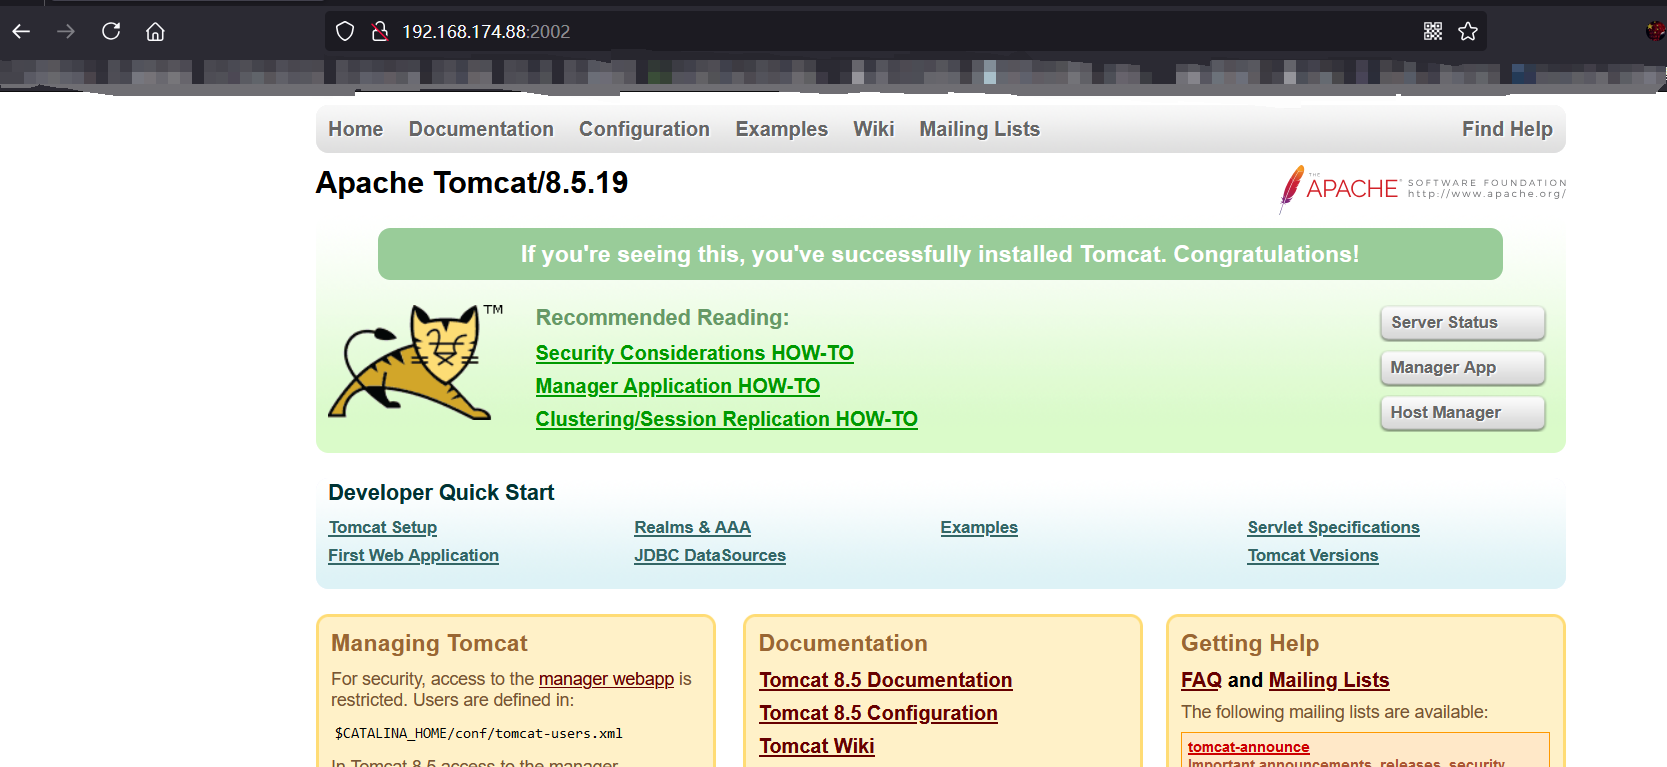Click the Managing Tomcat heading

(x=429, y=643)
